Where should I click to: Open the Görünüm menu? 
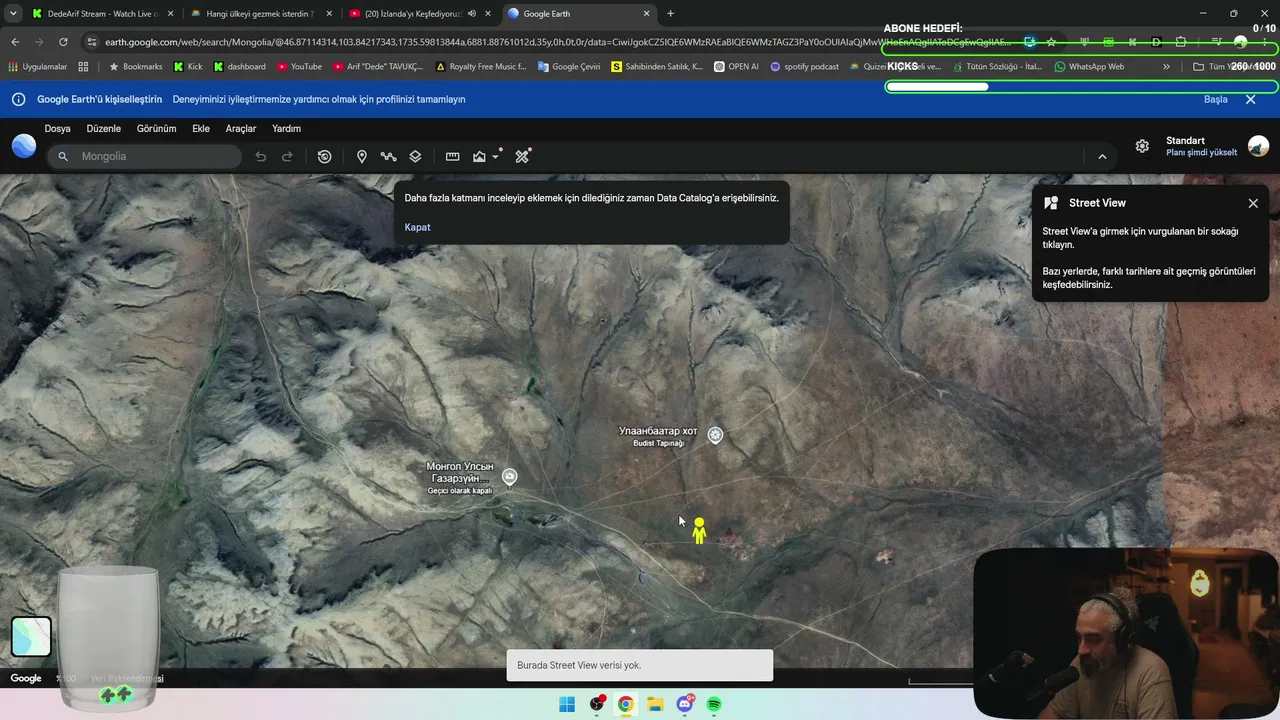coord(156,128)
